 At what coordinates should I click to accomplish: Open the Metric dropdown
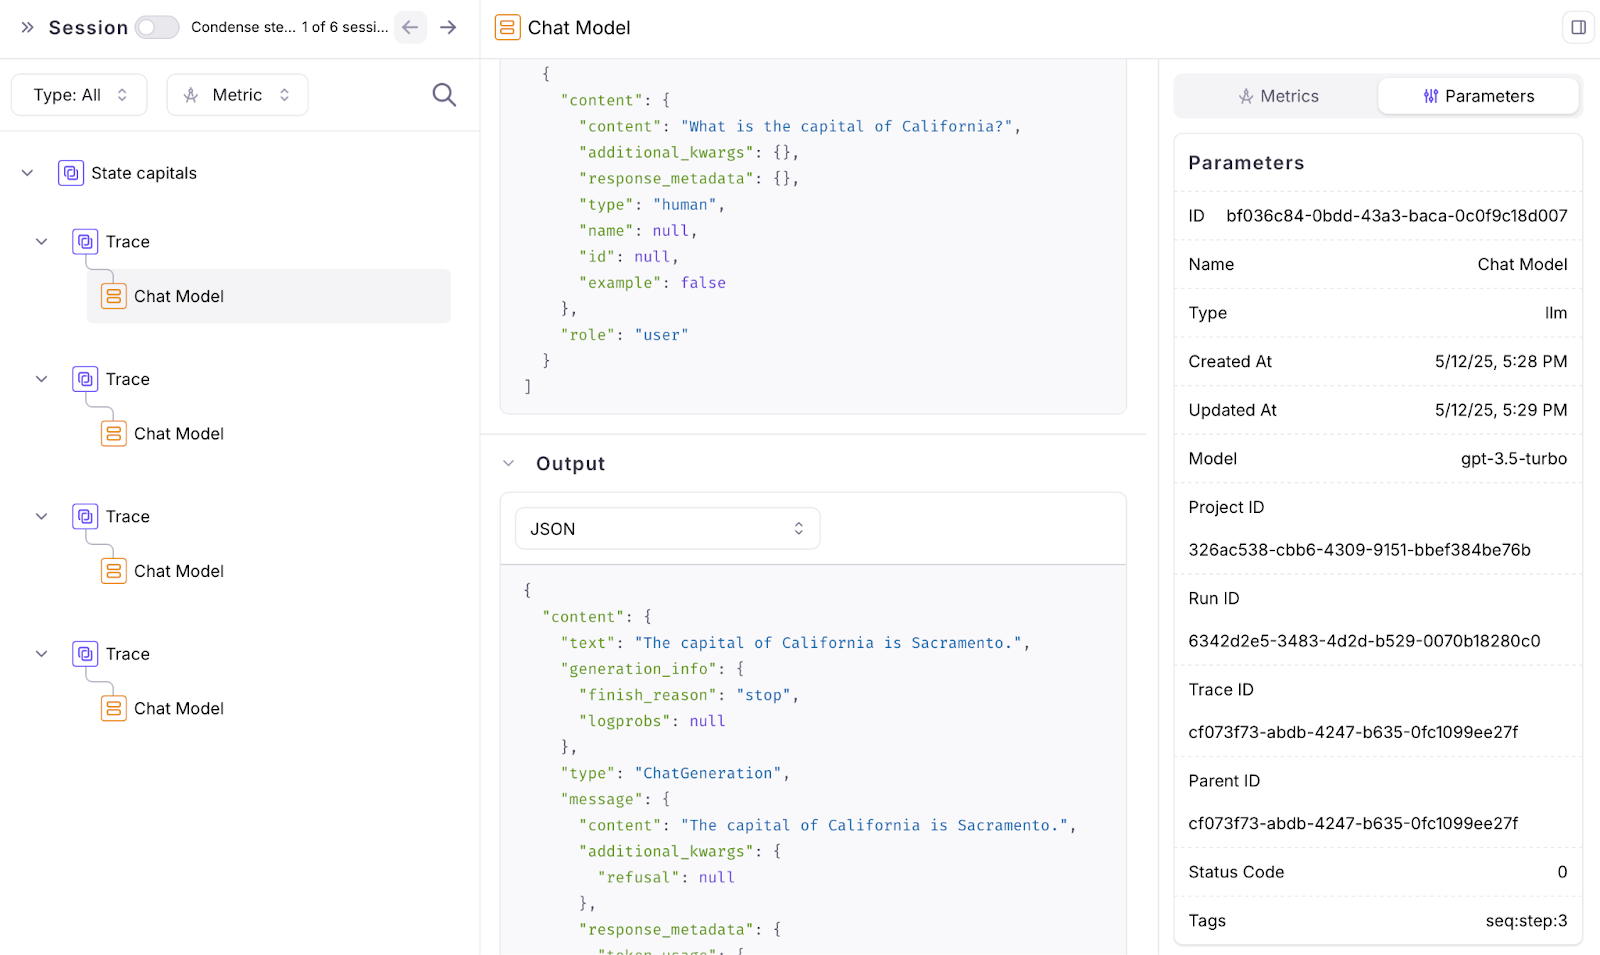pyautogui.click(x=237, y=95)
